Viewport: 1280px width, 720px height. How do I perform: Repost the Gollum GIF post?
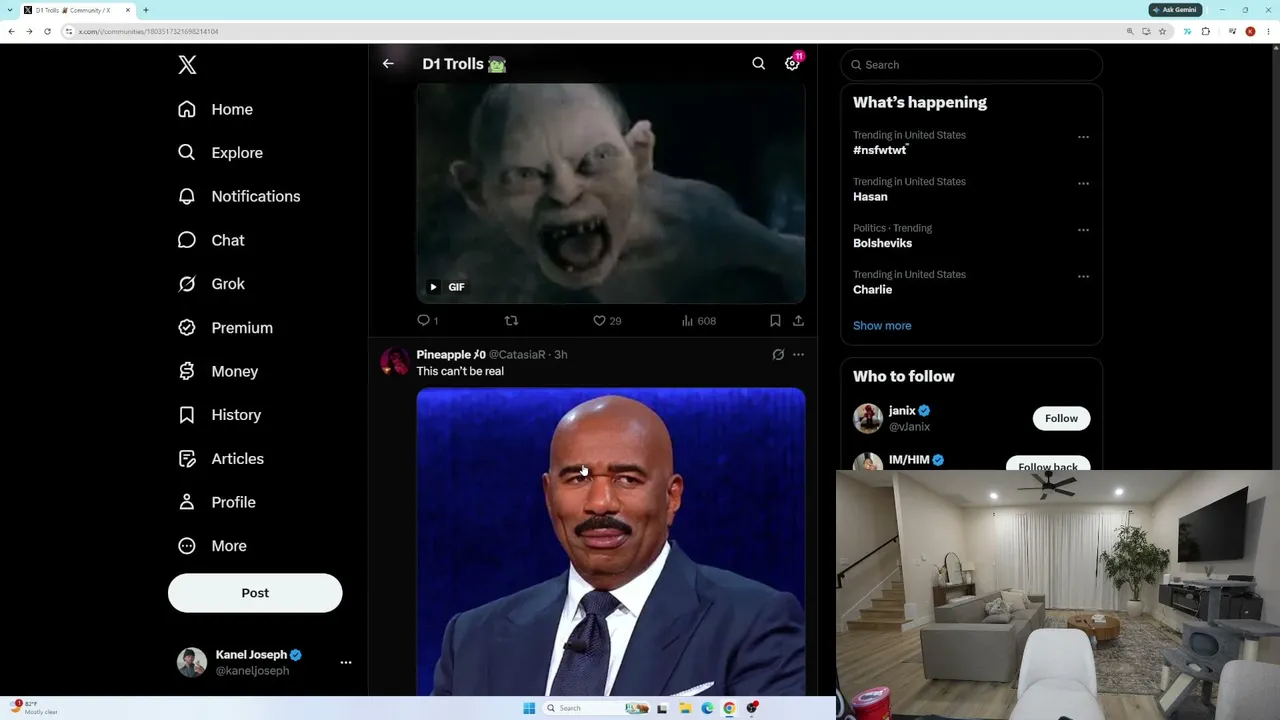[x=511, y=321]
